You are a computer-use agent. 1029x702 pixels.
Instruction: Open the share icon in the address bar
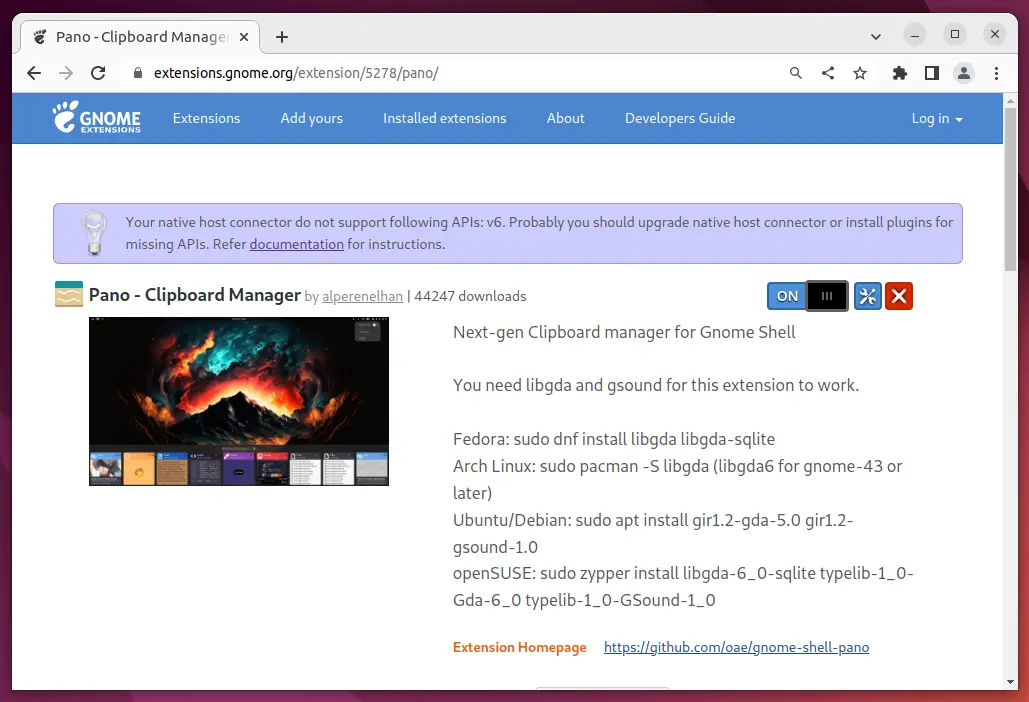(827, 72)
